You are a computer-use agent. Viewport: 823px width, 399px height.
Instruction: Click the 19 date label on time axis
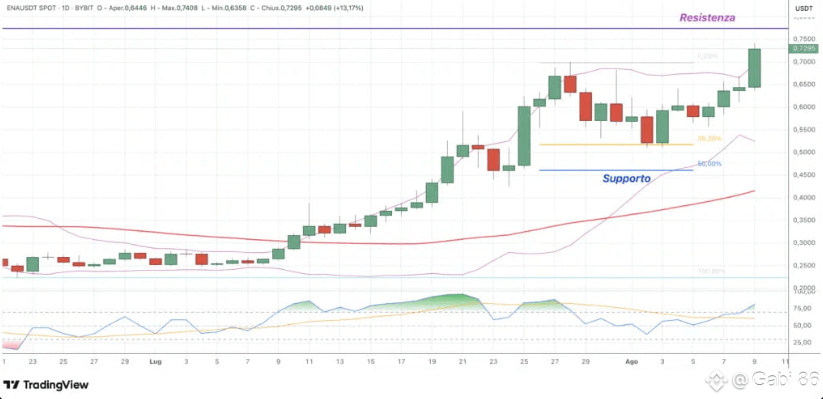(431, 362)
